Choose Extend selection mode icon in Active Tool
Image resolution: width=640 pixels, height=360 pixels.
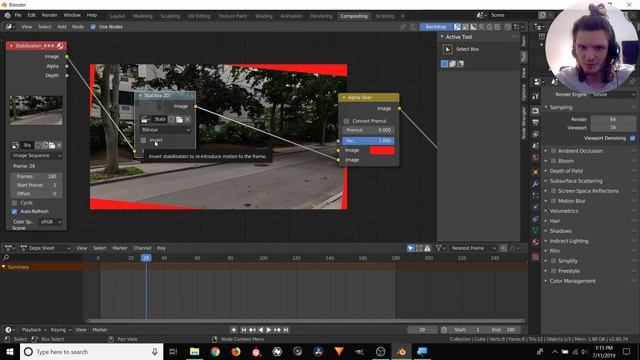453,64
